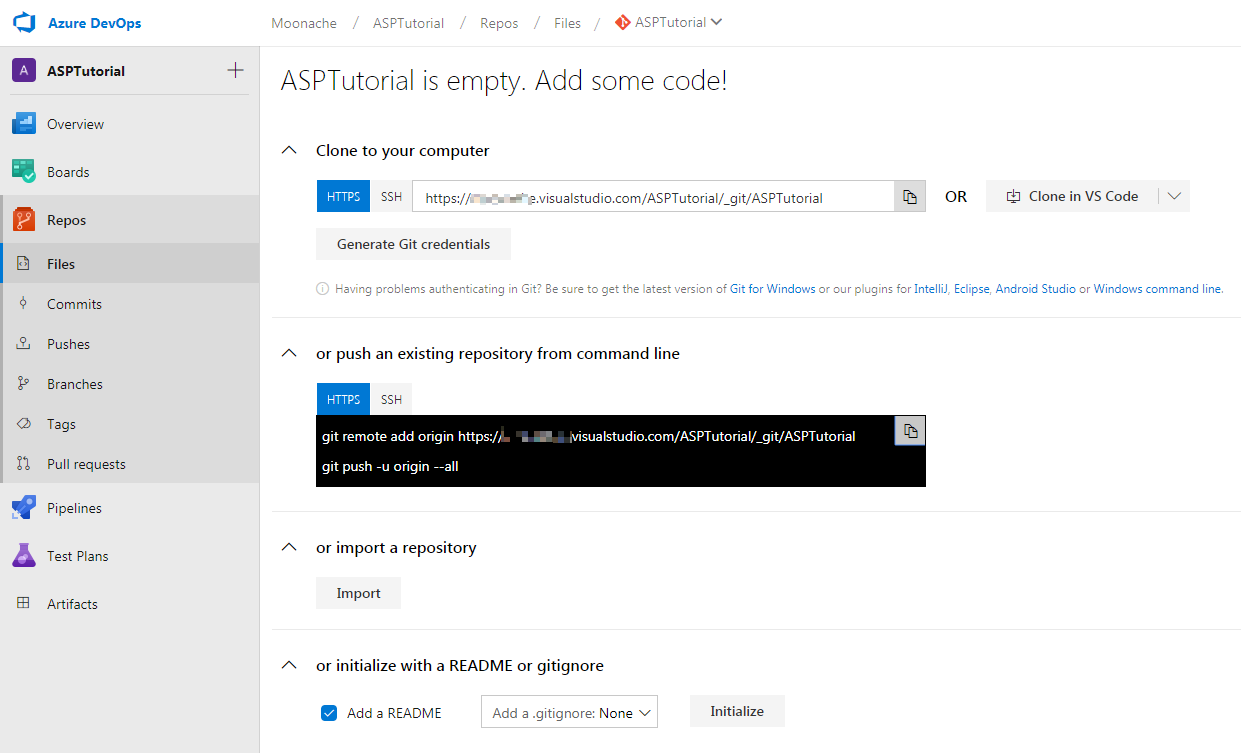Click the Pipelines rocket icon
1241x753 pixels.
[x=24, y=508]
